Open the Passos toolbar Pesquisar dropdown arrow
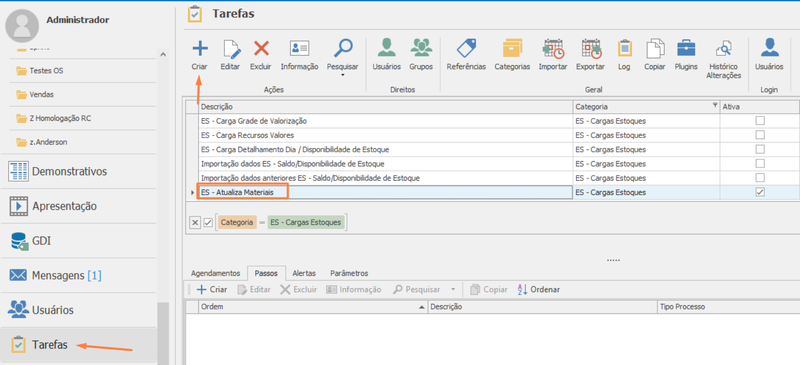800x365 pixels. [x=452, y=289]
